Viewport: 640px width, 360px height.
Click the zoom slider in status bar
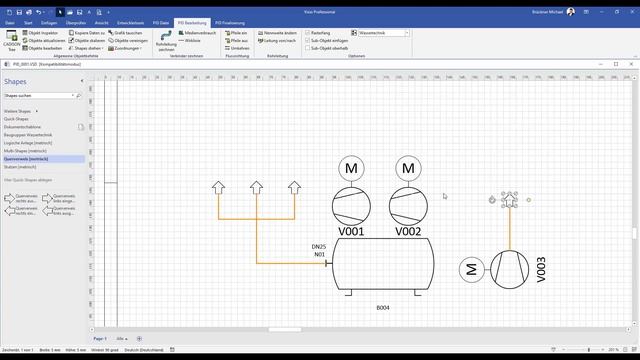click(589, 350)
